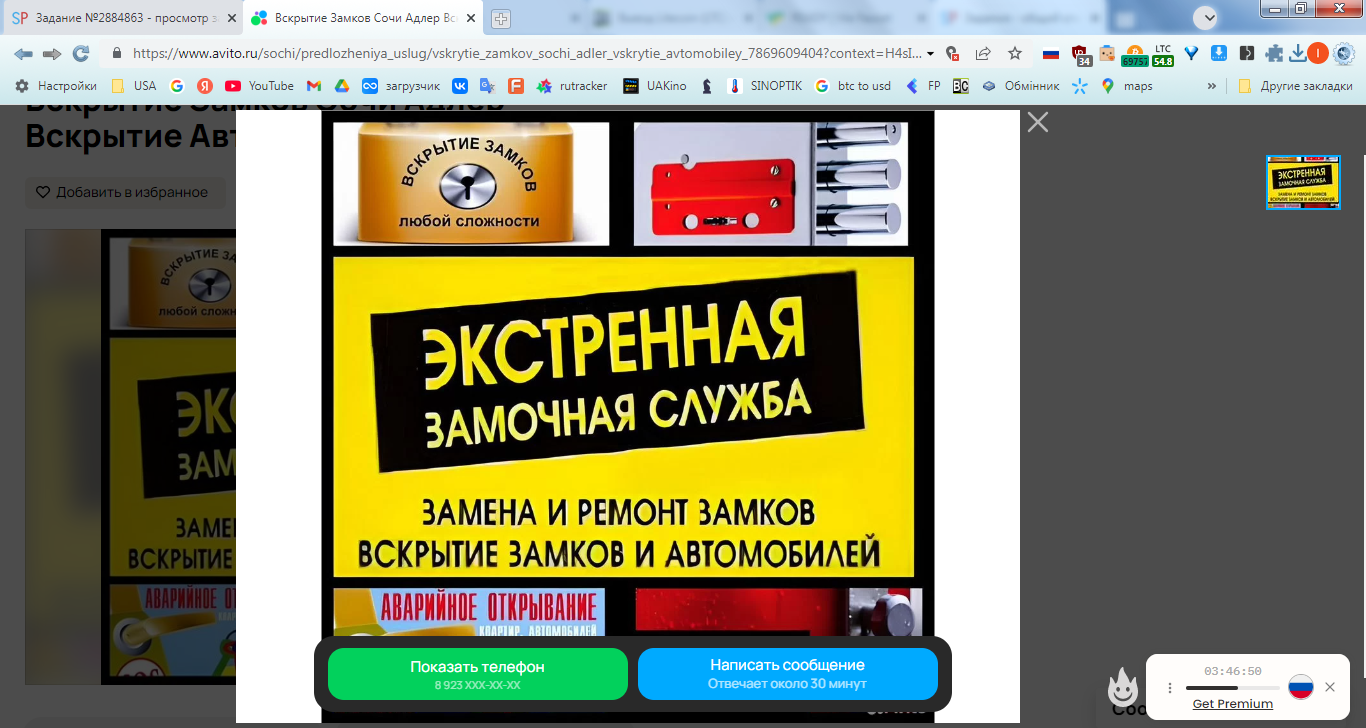Click the round Russian flag in VPN widget

point(1300,687)
